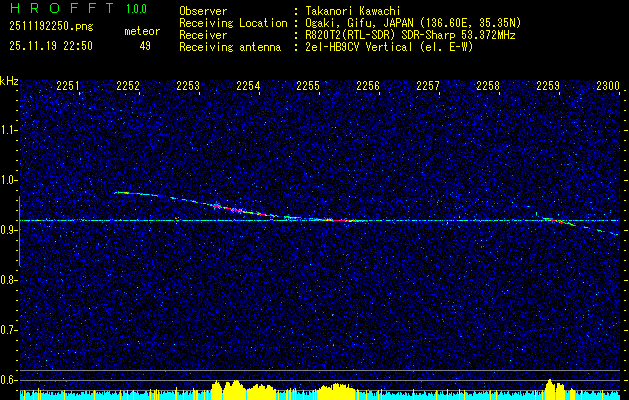Click the 0.8 frequency axis label
629x400 pixels.
tap(8, 280)
